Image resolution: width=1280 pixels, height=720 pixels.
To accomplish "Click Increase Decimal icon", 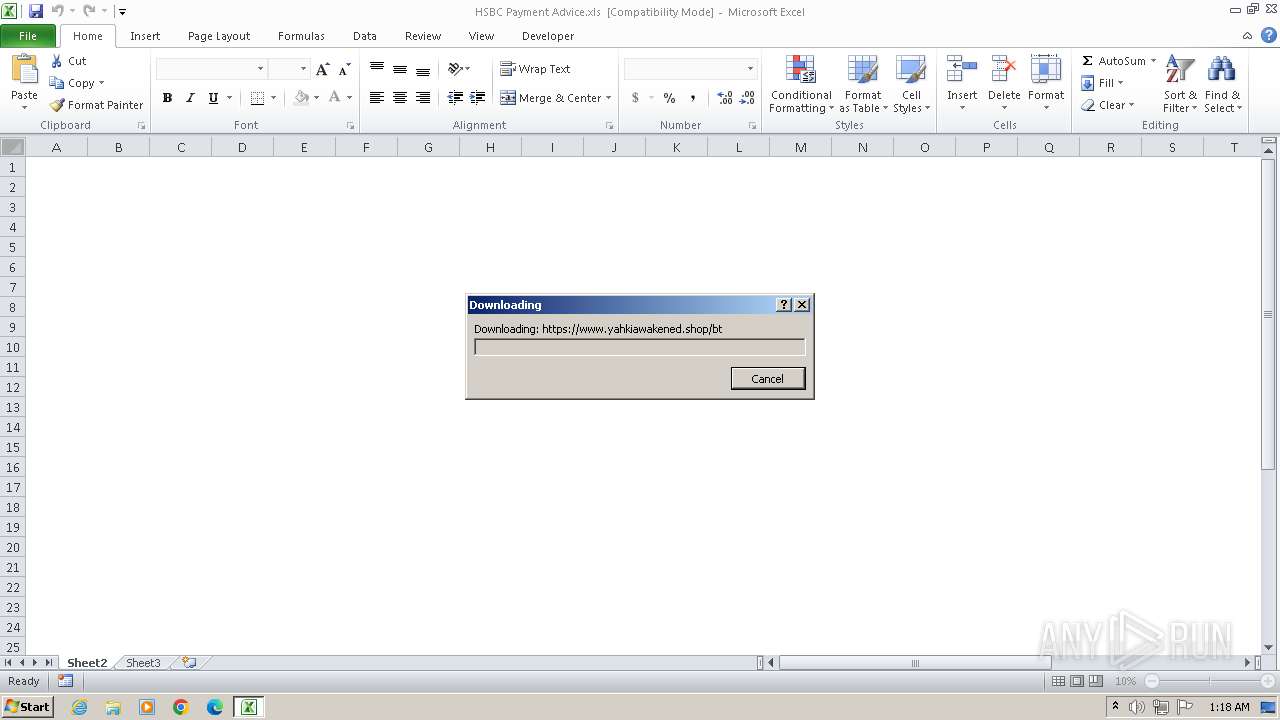I will tap(725, 98).
